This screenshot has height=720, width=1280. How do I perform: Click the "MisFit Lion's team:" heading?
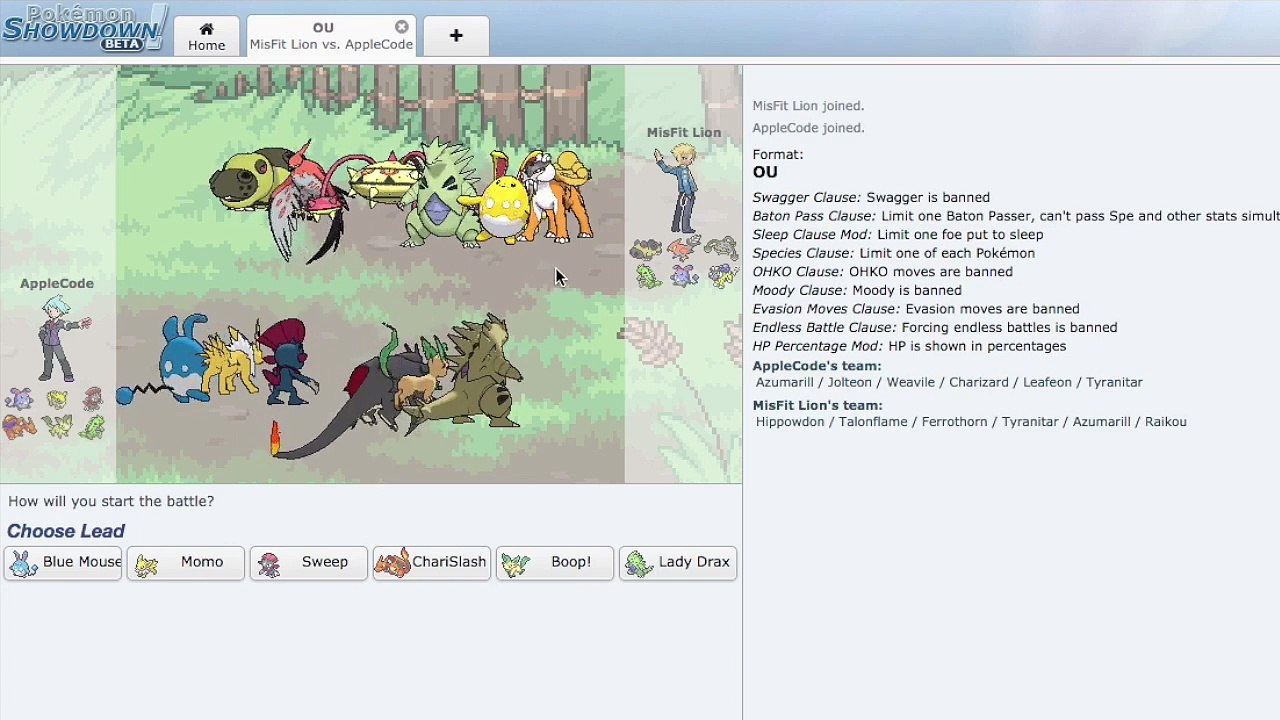click(818, 405)
